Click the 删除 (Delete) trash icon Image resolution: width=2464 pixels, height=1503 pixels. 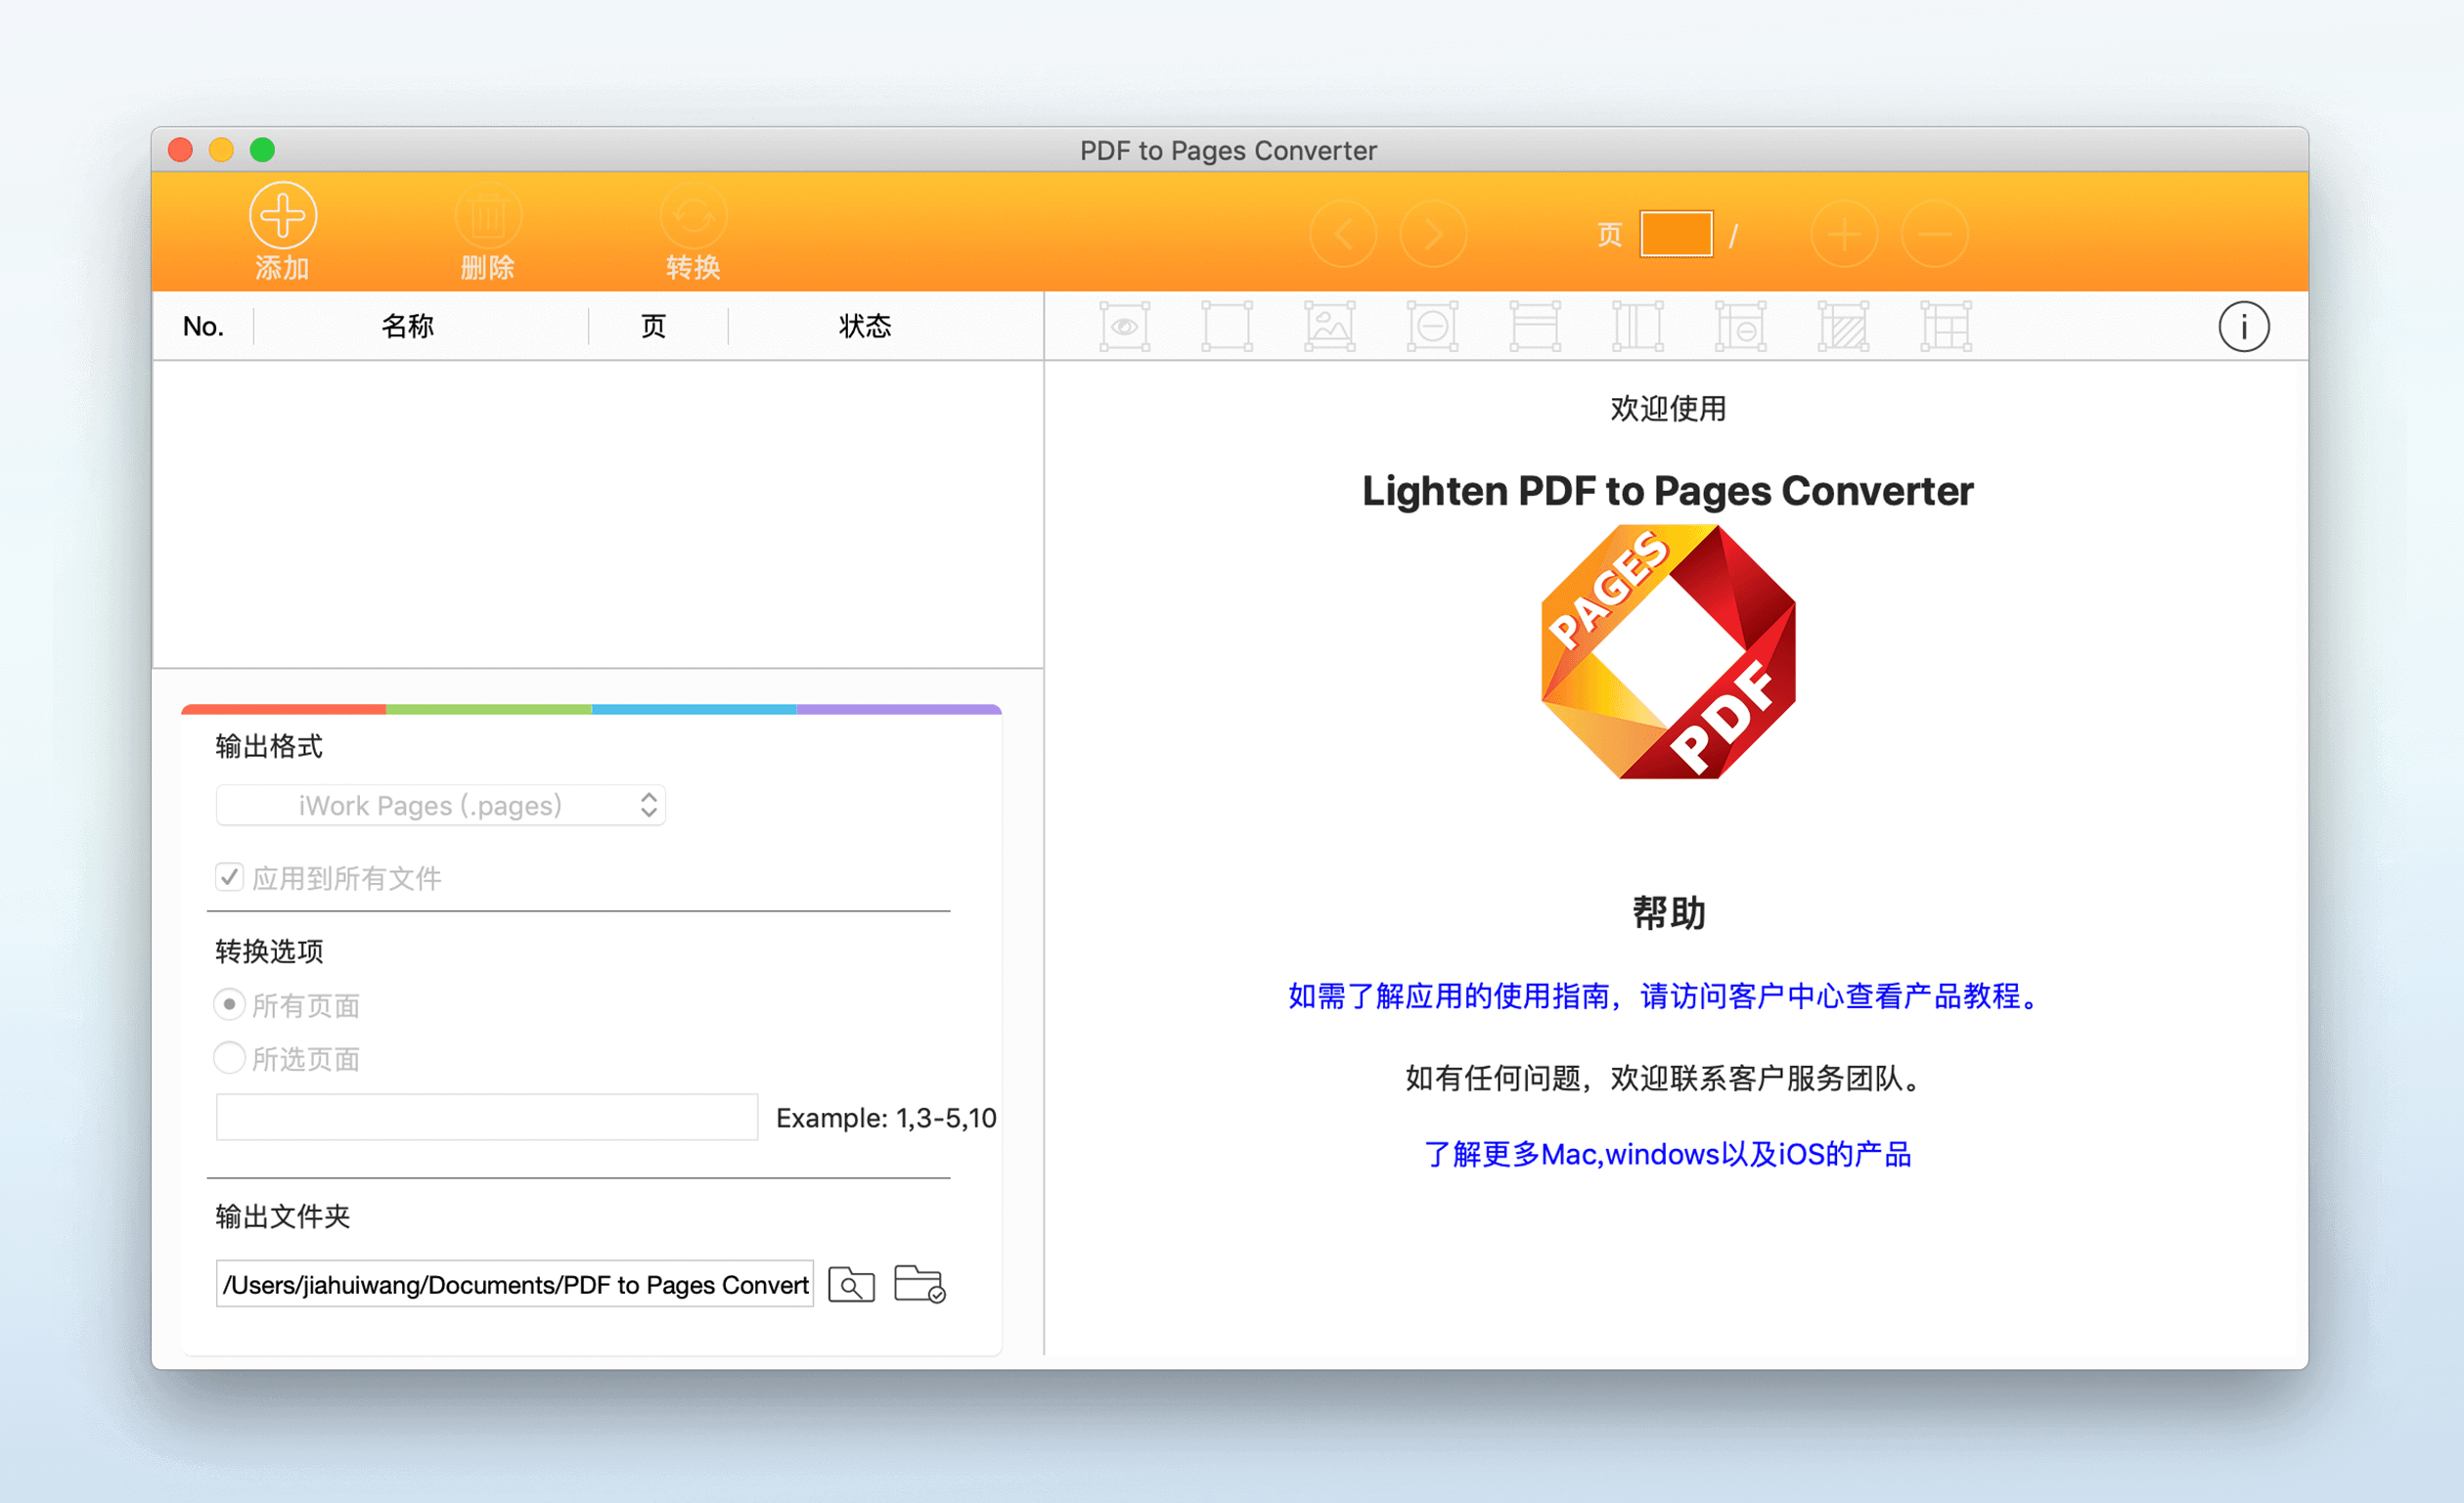coord(488,215)
